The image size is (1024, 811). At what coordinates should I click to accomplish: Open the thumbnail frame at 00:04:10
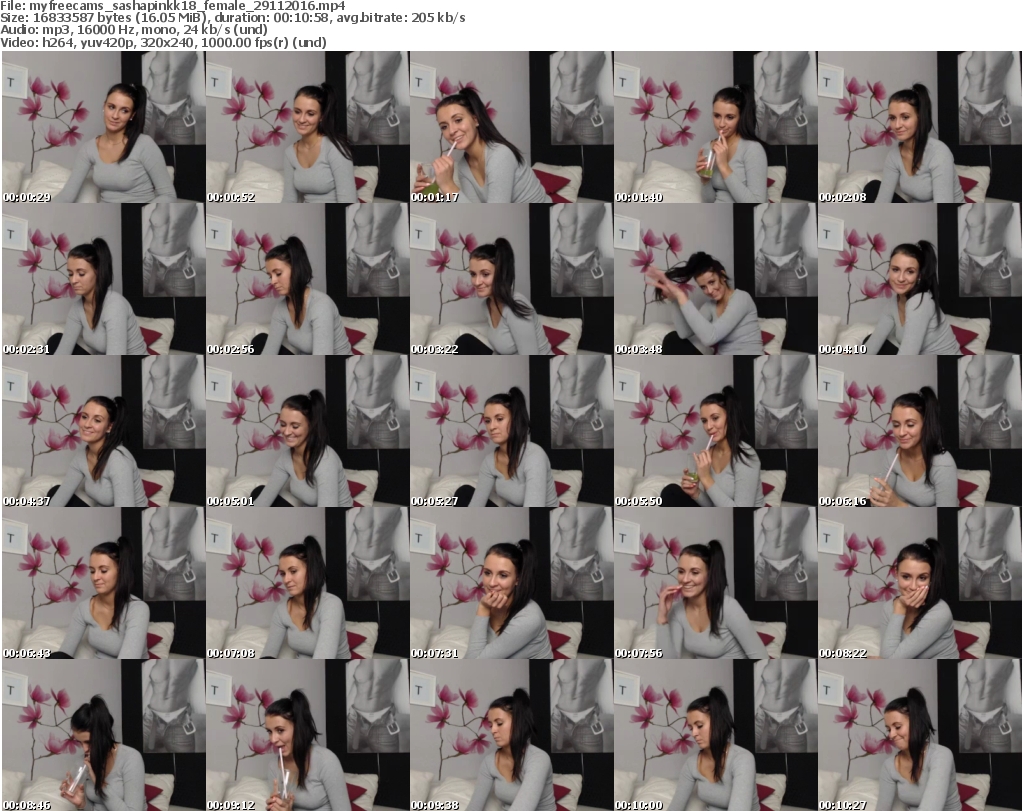point(920,279)
